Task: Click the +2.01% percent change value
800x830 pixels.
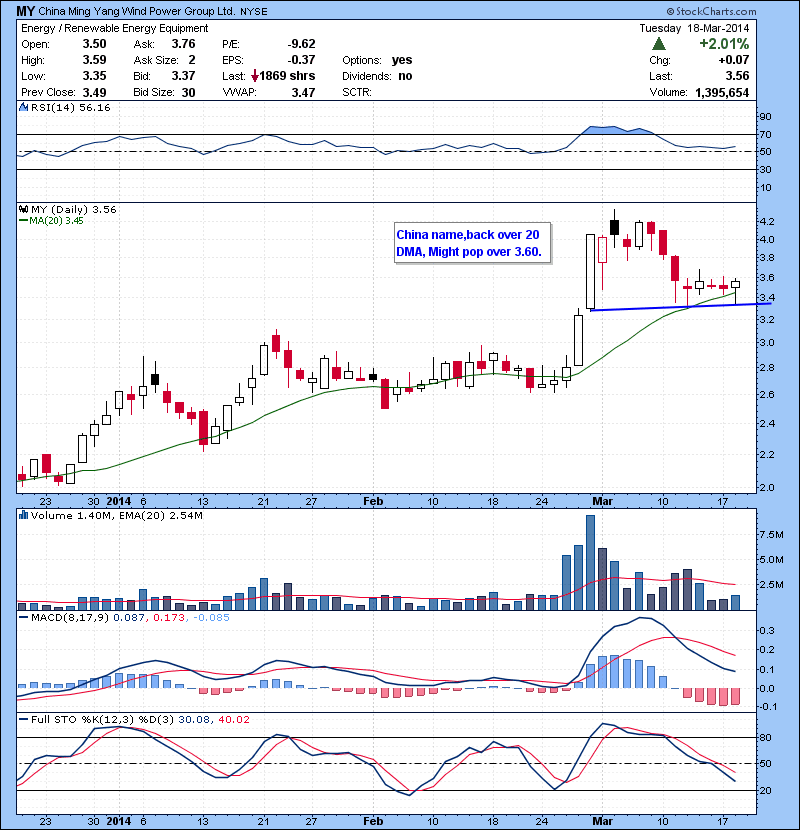Action: (724, 43)
